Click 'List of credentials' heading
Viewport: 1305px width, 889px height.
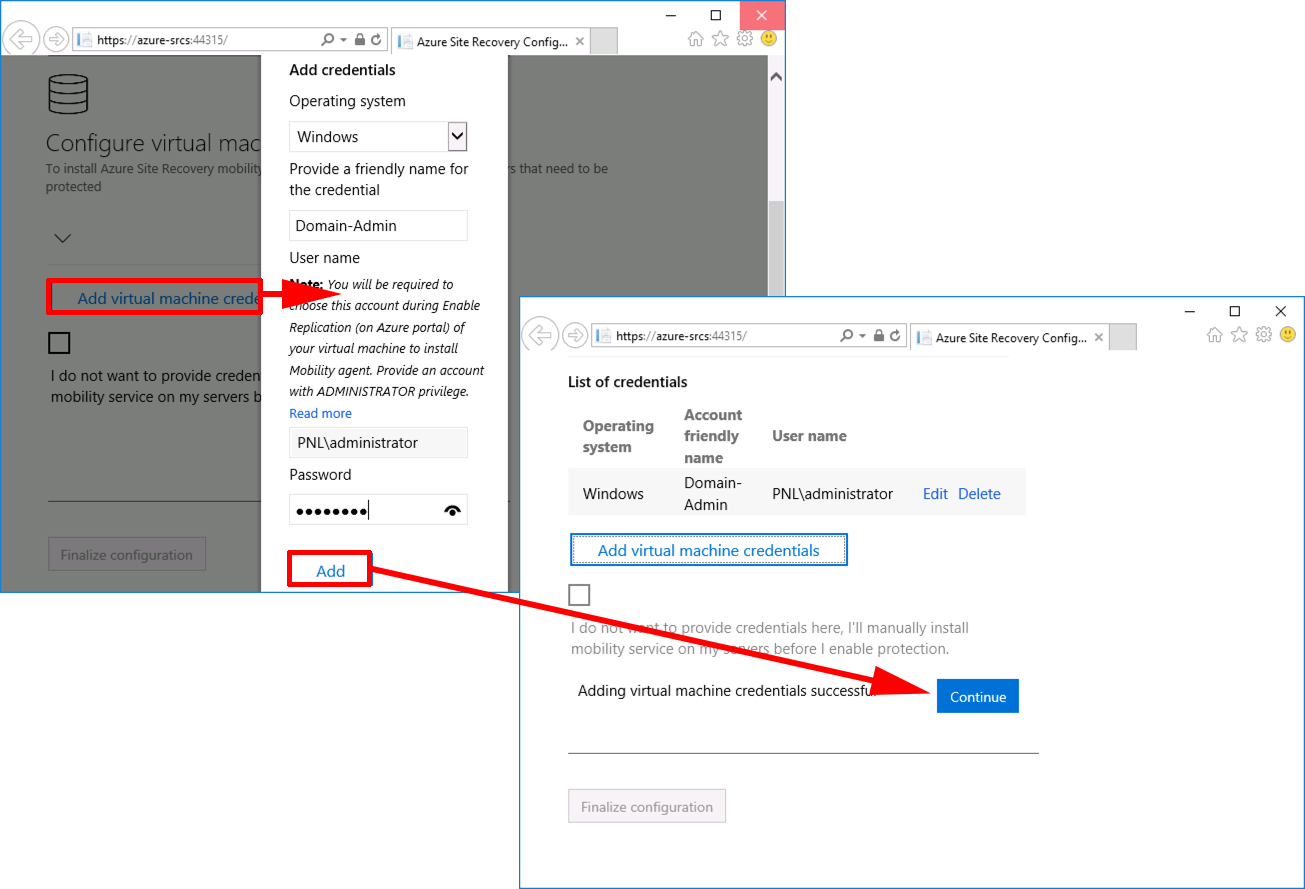click(628, 382)
